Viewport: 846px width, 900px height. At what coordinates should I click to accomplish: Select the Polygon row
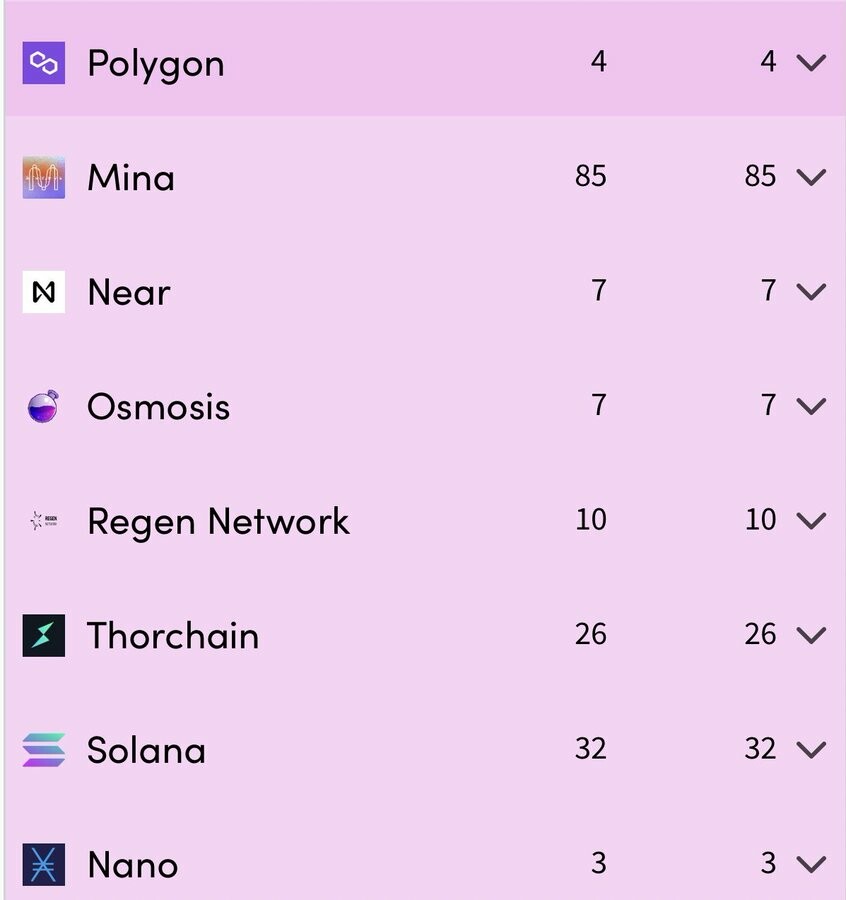click(400, 62)
